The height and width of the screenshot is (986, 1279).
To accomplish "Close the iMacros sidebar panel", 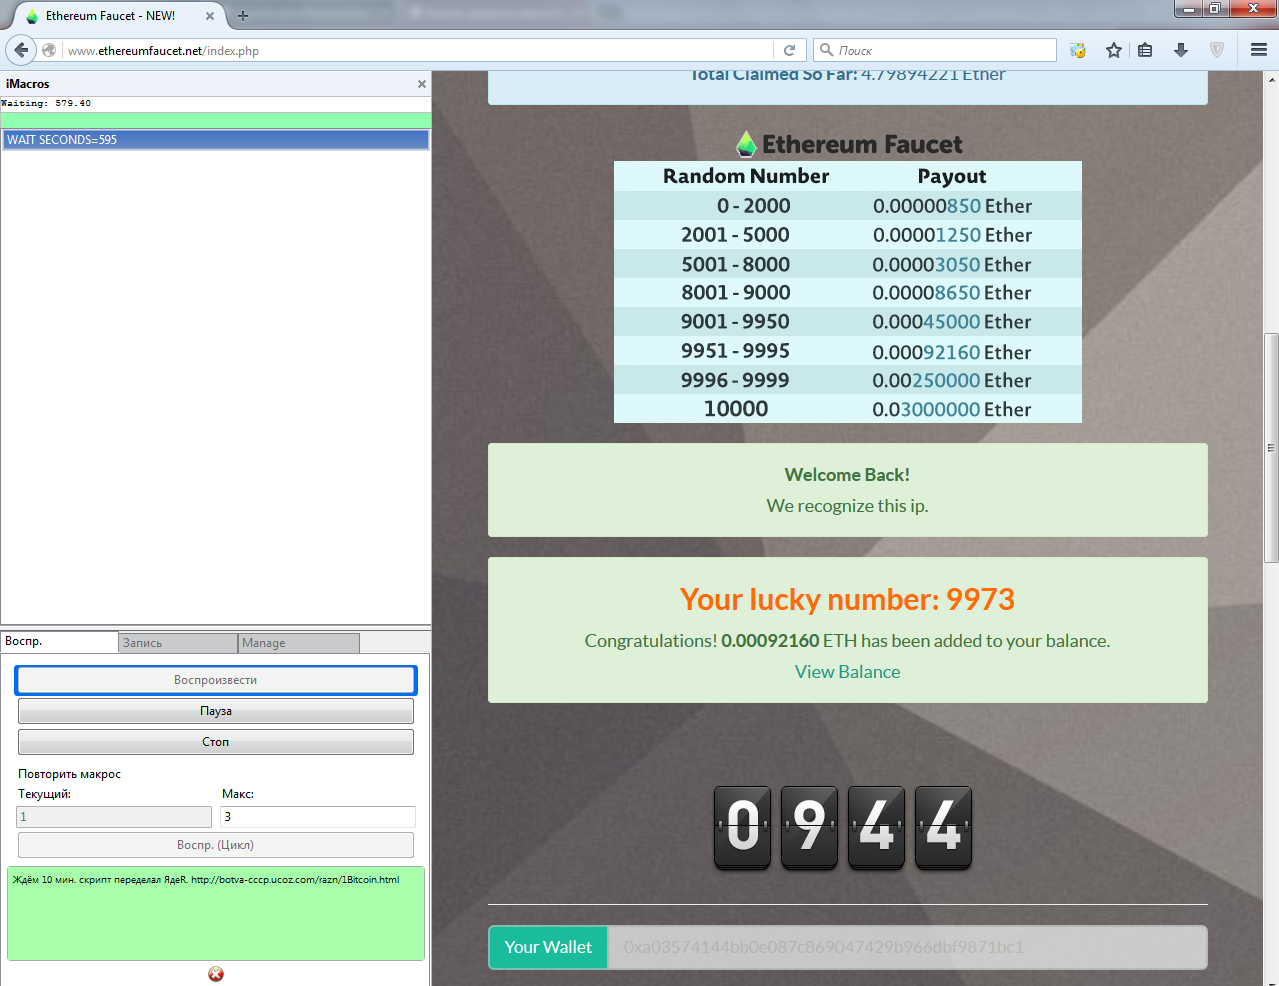I will 422,84.
